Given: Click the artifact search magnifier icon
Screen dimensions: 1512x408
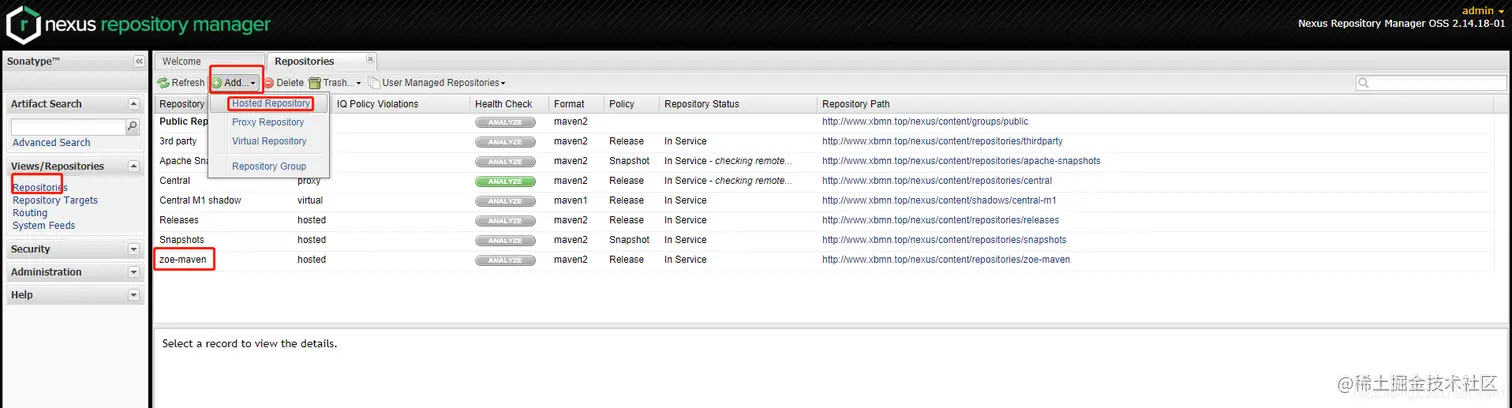Looking at the screenshot, I should tap(132, 127).
